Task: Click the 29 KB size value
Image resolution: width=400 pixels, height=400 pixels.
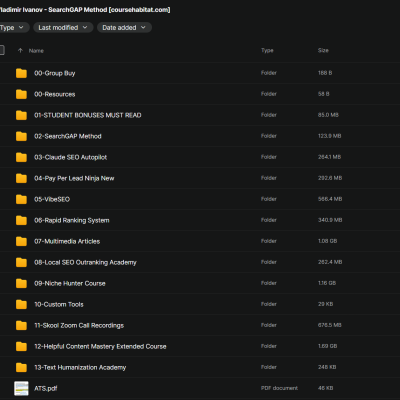Action: click(x=325, y=304)
